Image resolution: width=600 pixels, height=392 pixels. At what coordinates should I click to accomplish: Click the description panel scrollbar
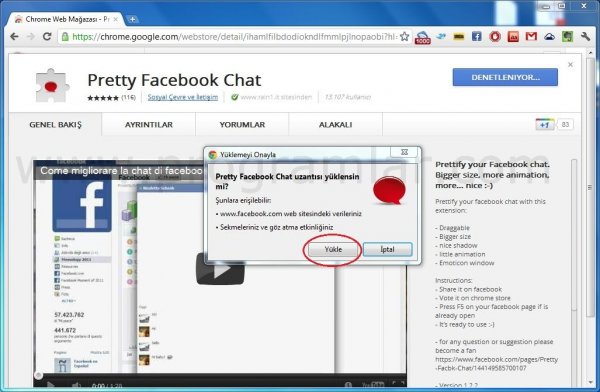click(574, 234)
